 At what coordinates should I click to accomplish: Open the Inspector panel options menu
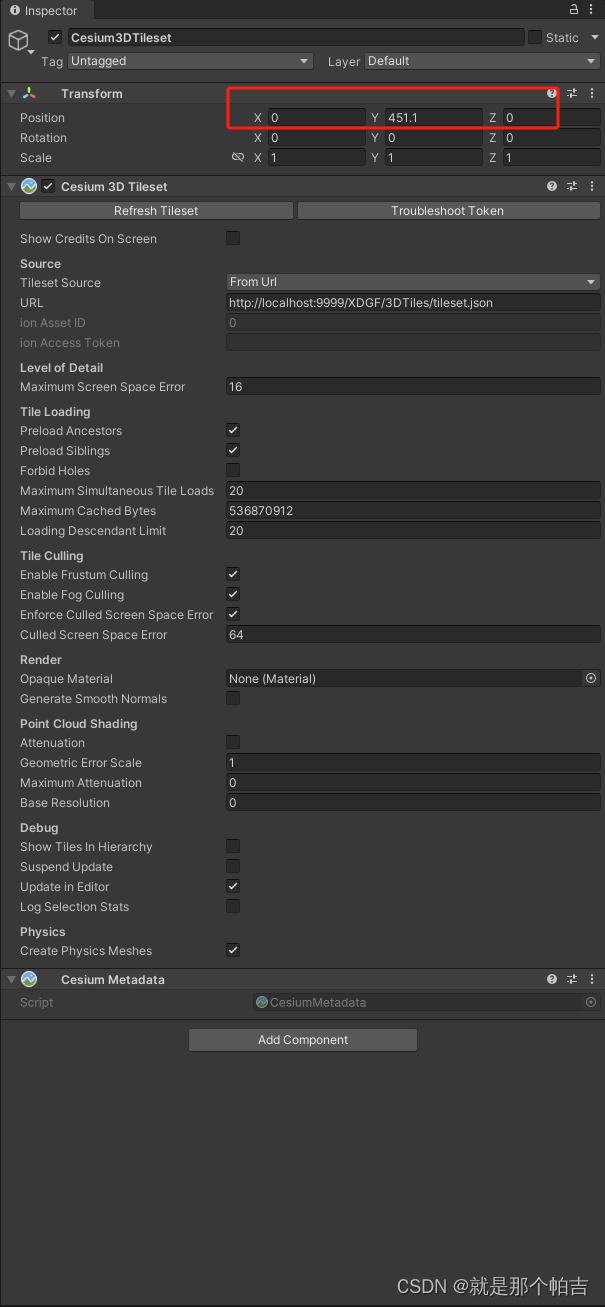pos(592,10)
